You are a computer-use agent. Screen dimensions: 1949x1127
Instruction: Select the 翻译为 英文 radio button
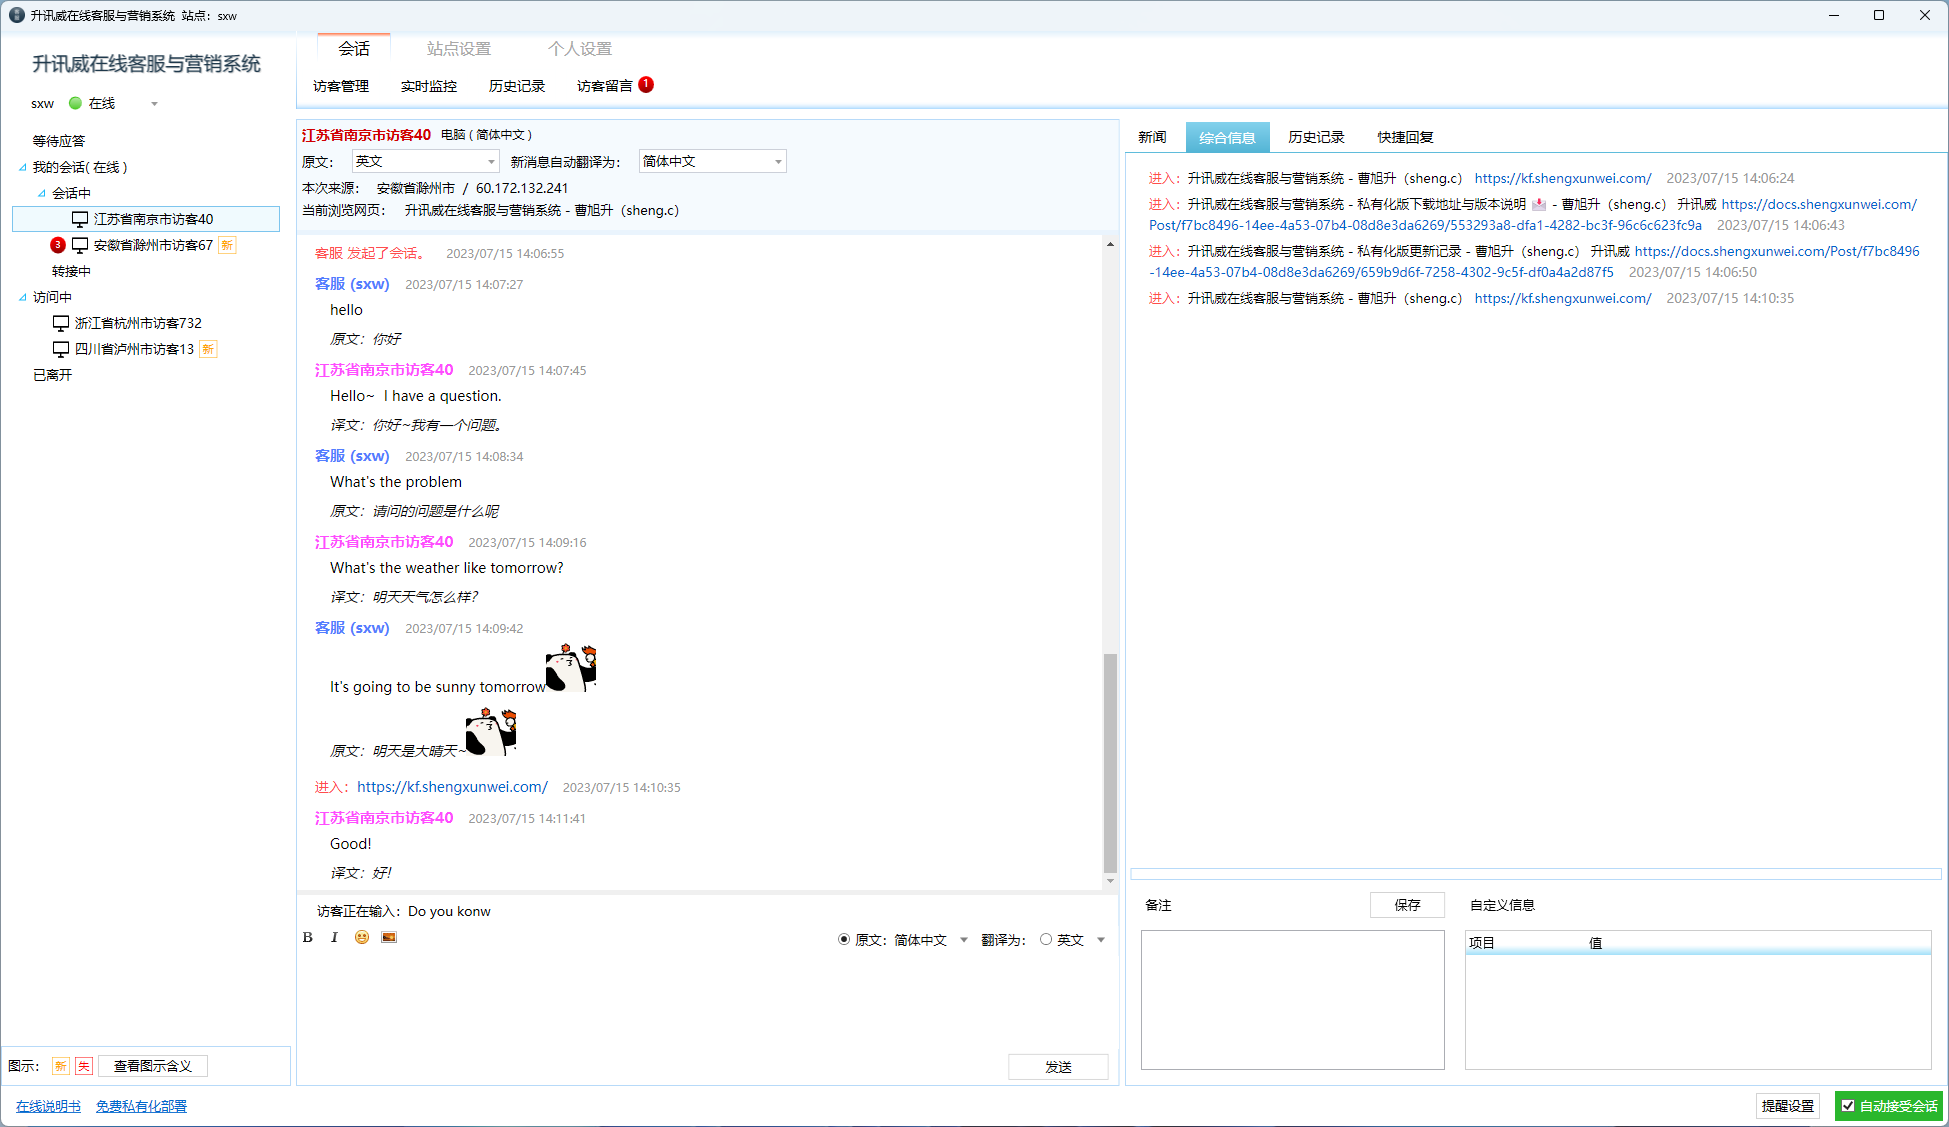[x=1046, y=939]
